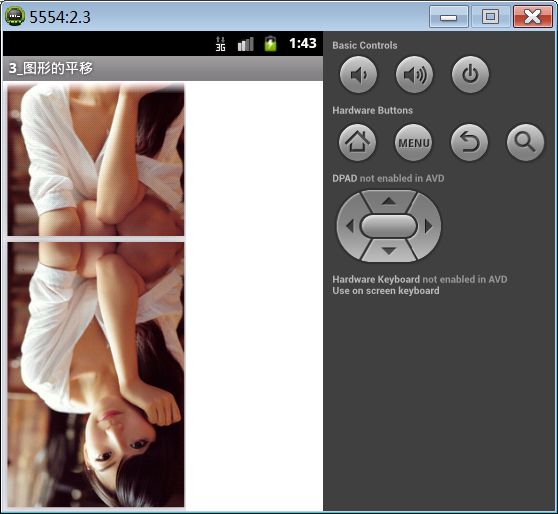Click the DPAD left arrow

click(x=349, y=226)
